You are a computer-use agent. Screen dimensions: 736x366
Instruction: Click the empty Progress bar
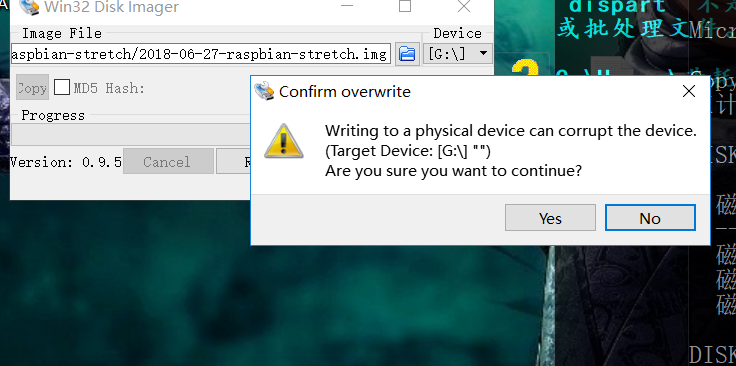[x=130, y=135]
